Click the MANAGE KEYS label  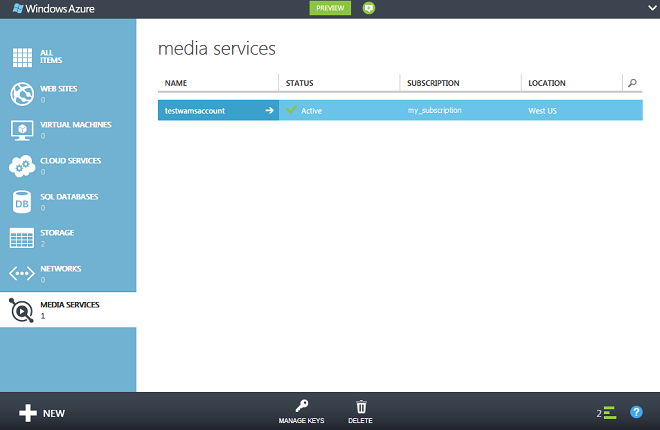pyautogui.click(x=301, y=421)
